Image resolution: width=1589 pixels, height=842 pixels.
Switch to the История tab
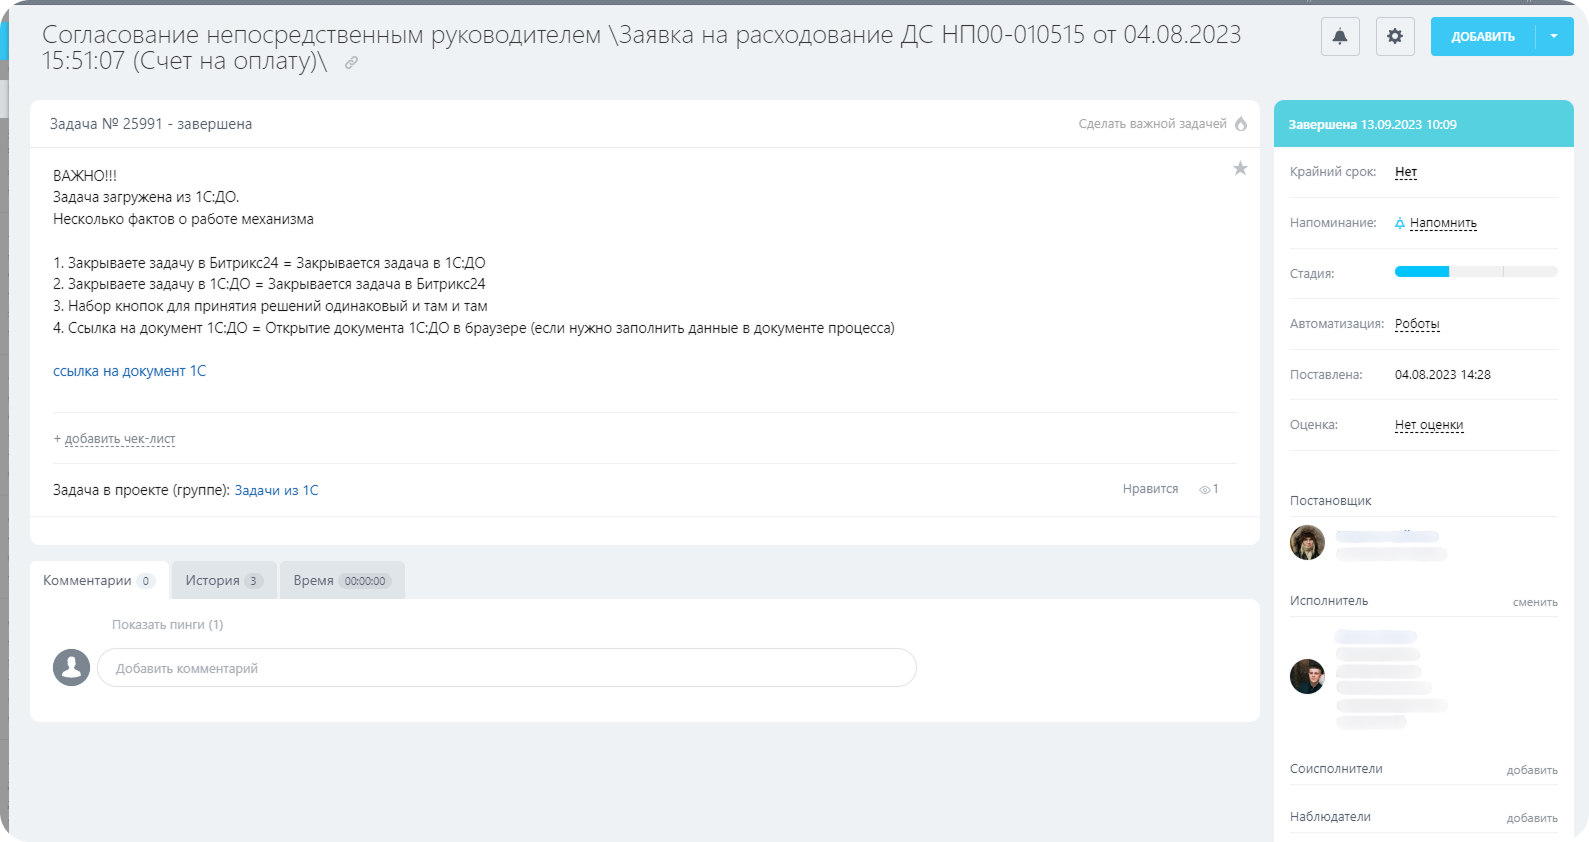point(223,580)
